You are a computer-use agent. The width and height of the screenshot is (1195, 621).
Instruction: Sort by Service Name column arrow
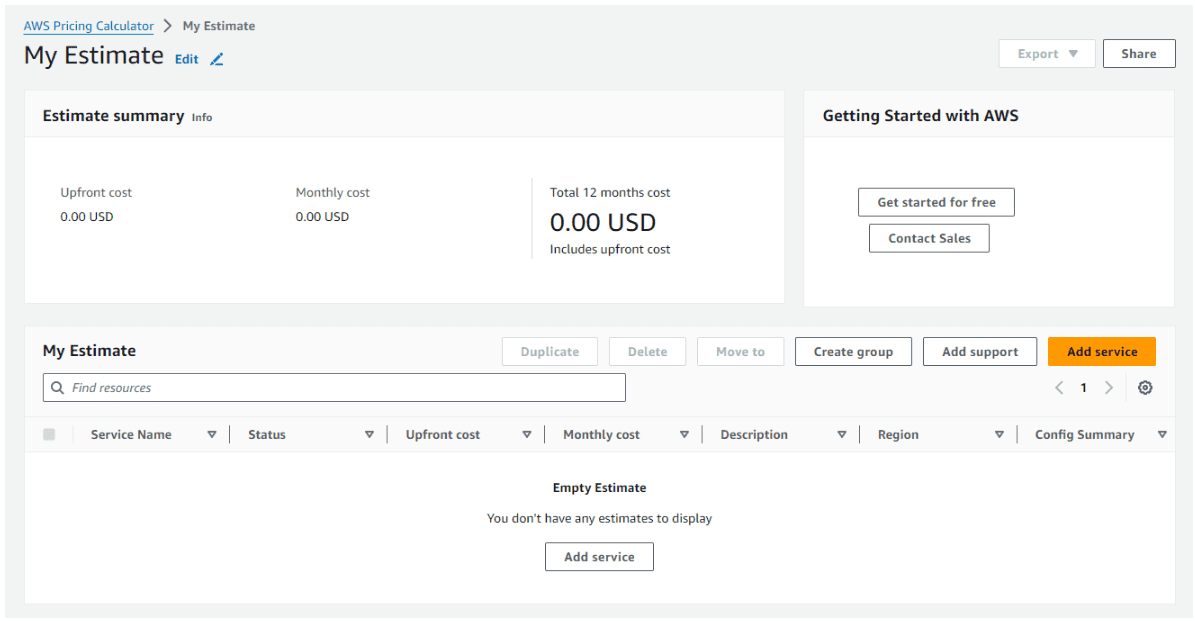coord(212,434)
